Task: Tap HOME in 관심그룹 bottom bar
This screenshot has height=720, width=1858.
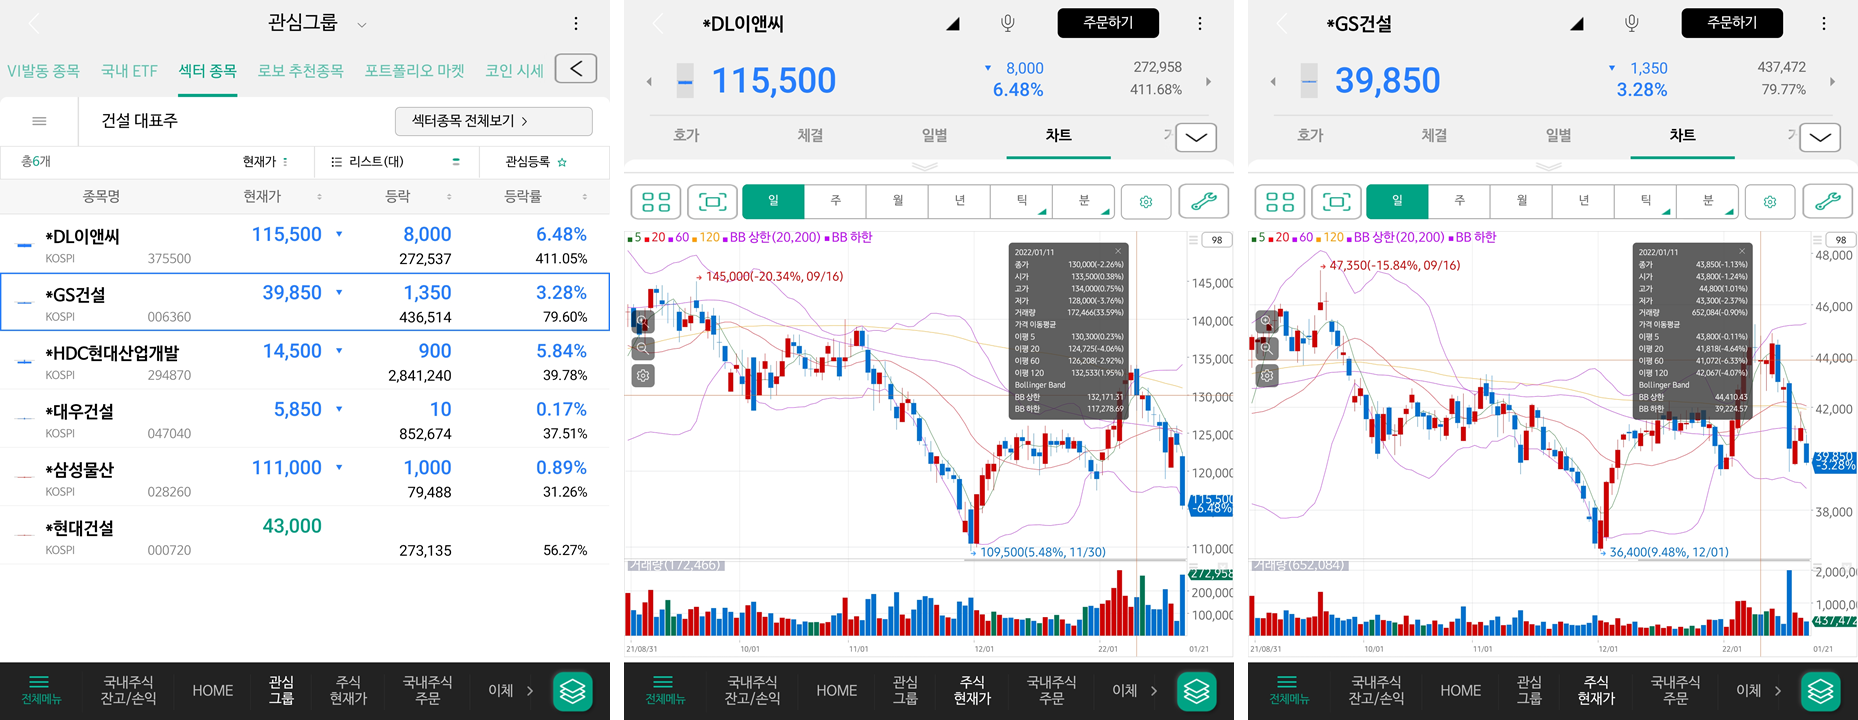Action: point(213,691)
